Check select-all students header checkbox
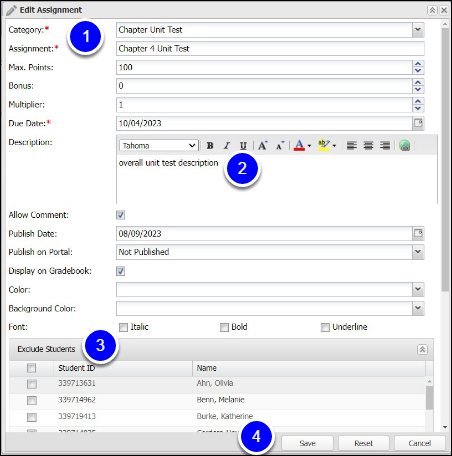The height and width of the screenshot is (456, 452). point(31,368)
